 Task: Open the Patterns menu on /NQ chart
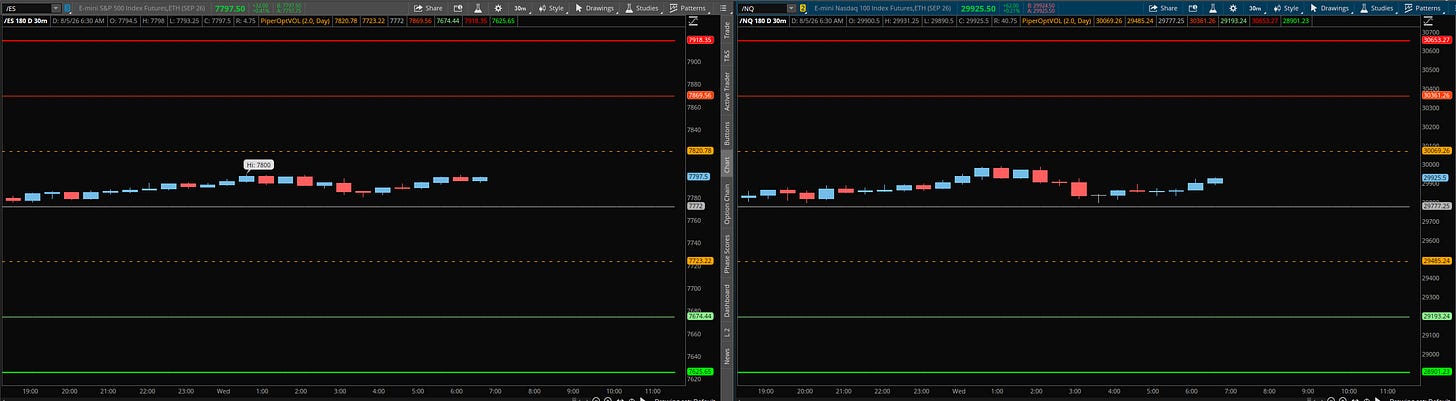coord(1424,8)
